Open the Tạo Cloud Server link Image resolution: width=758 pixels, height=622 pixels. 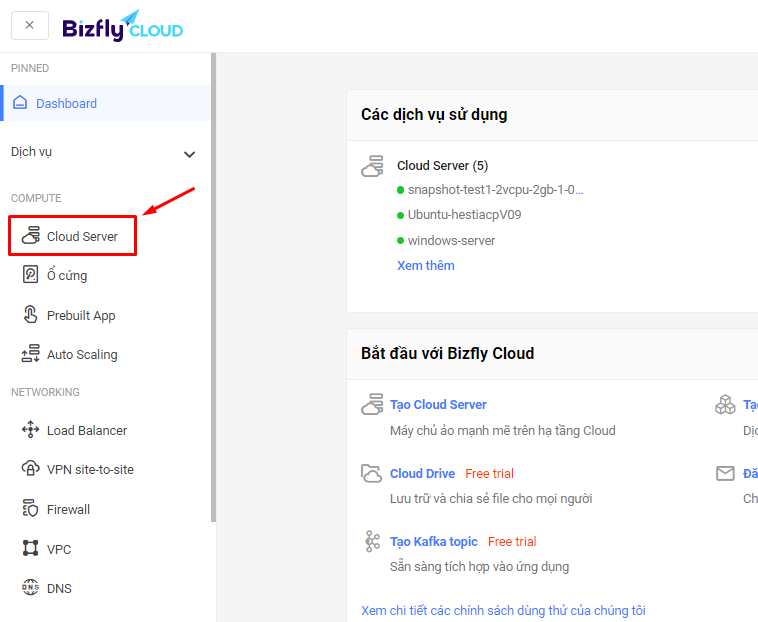pyautogui.click(x=438, y=405)
